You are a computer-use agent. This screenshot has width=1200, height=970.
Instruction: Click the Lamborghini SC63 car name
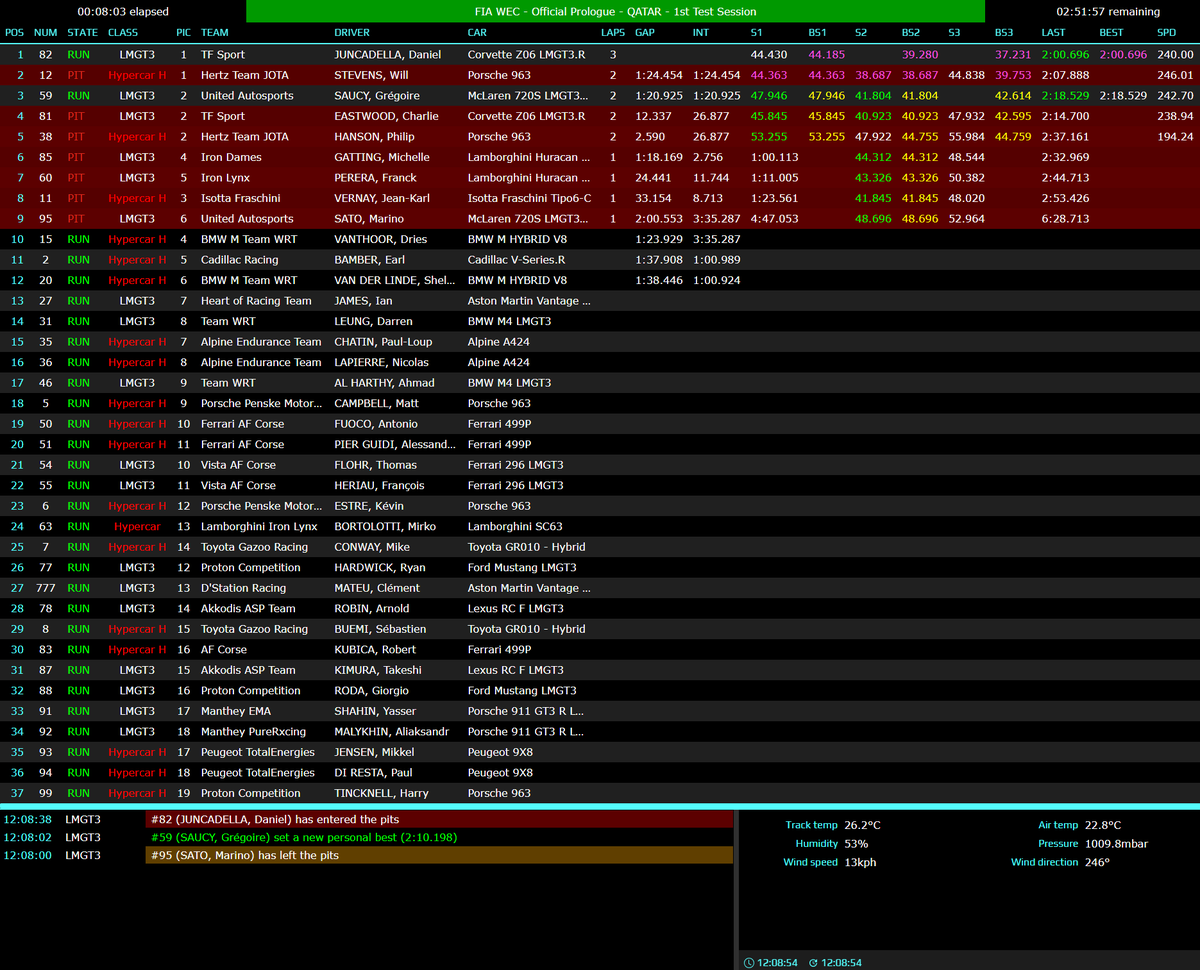tap(515, 526)
